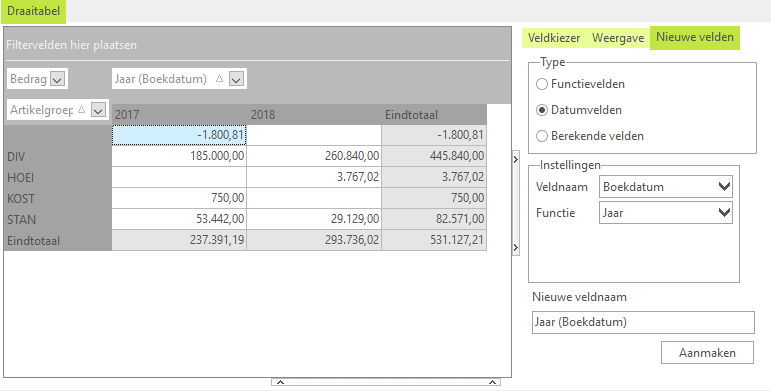This screenshot has height=391, width=771.
Task: Select the Datumvelden radio button
Action: coord(542,110)
